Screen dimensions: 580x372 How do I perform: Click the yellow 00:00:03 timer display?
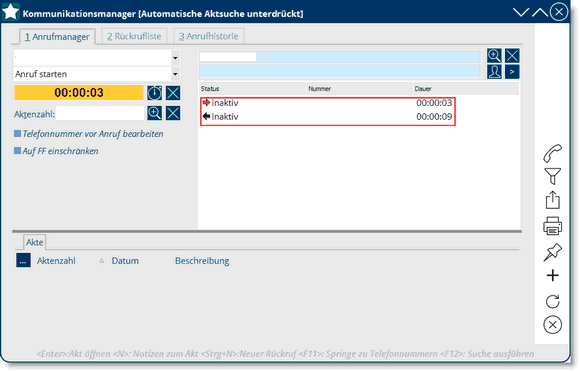tap(79, 93)
